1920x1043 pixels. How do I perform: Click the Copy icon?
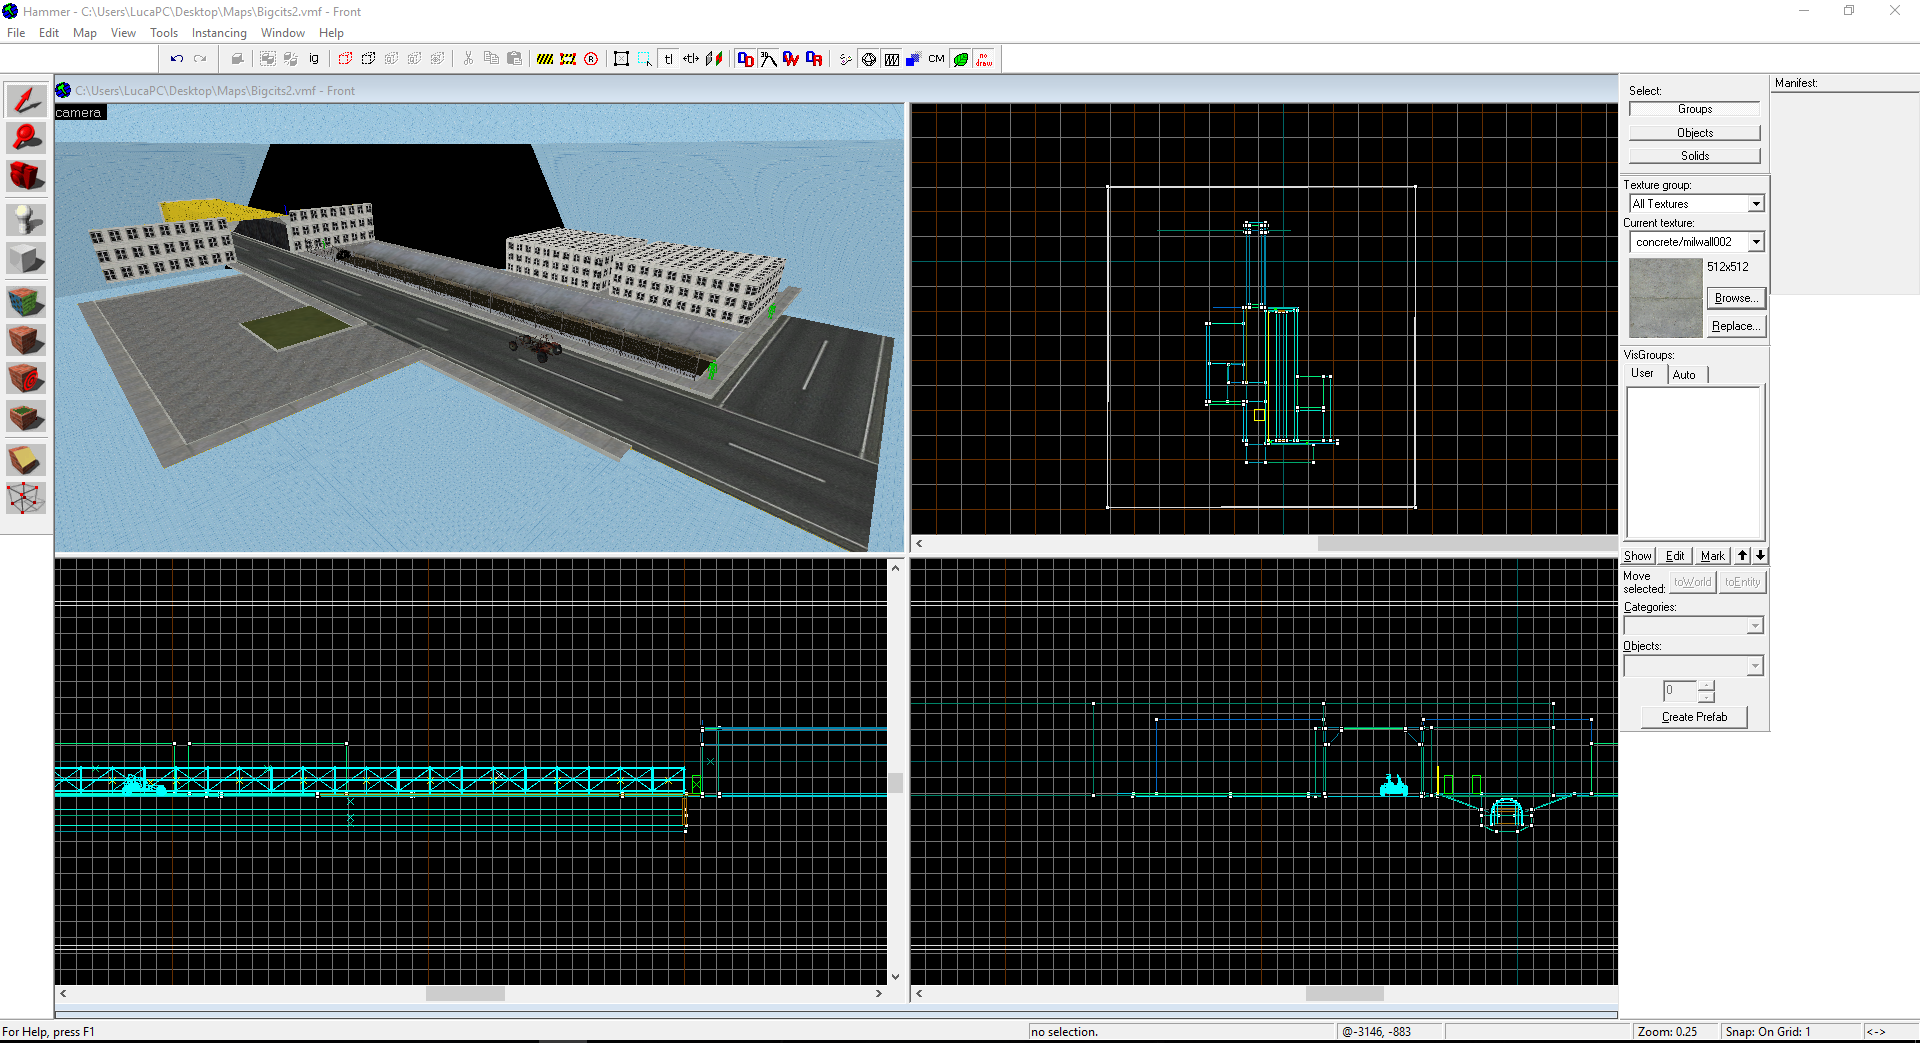tap(491, 59)
